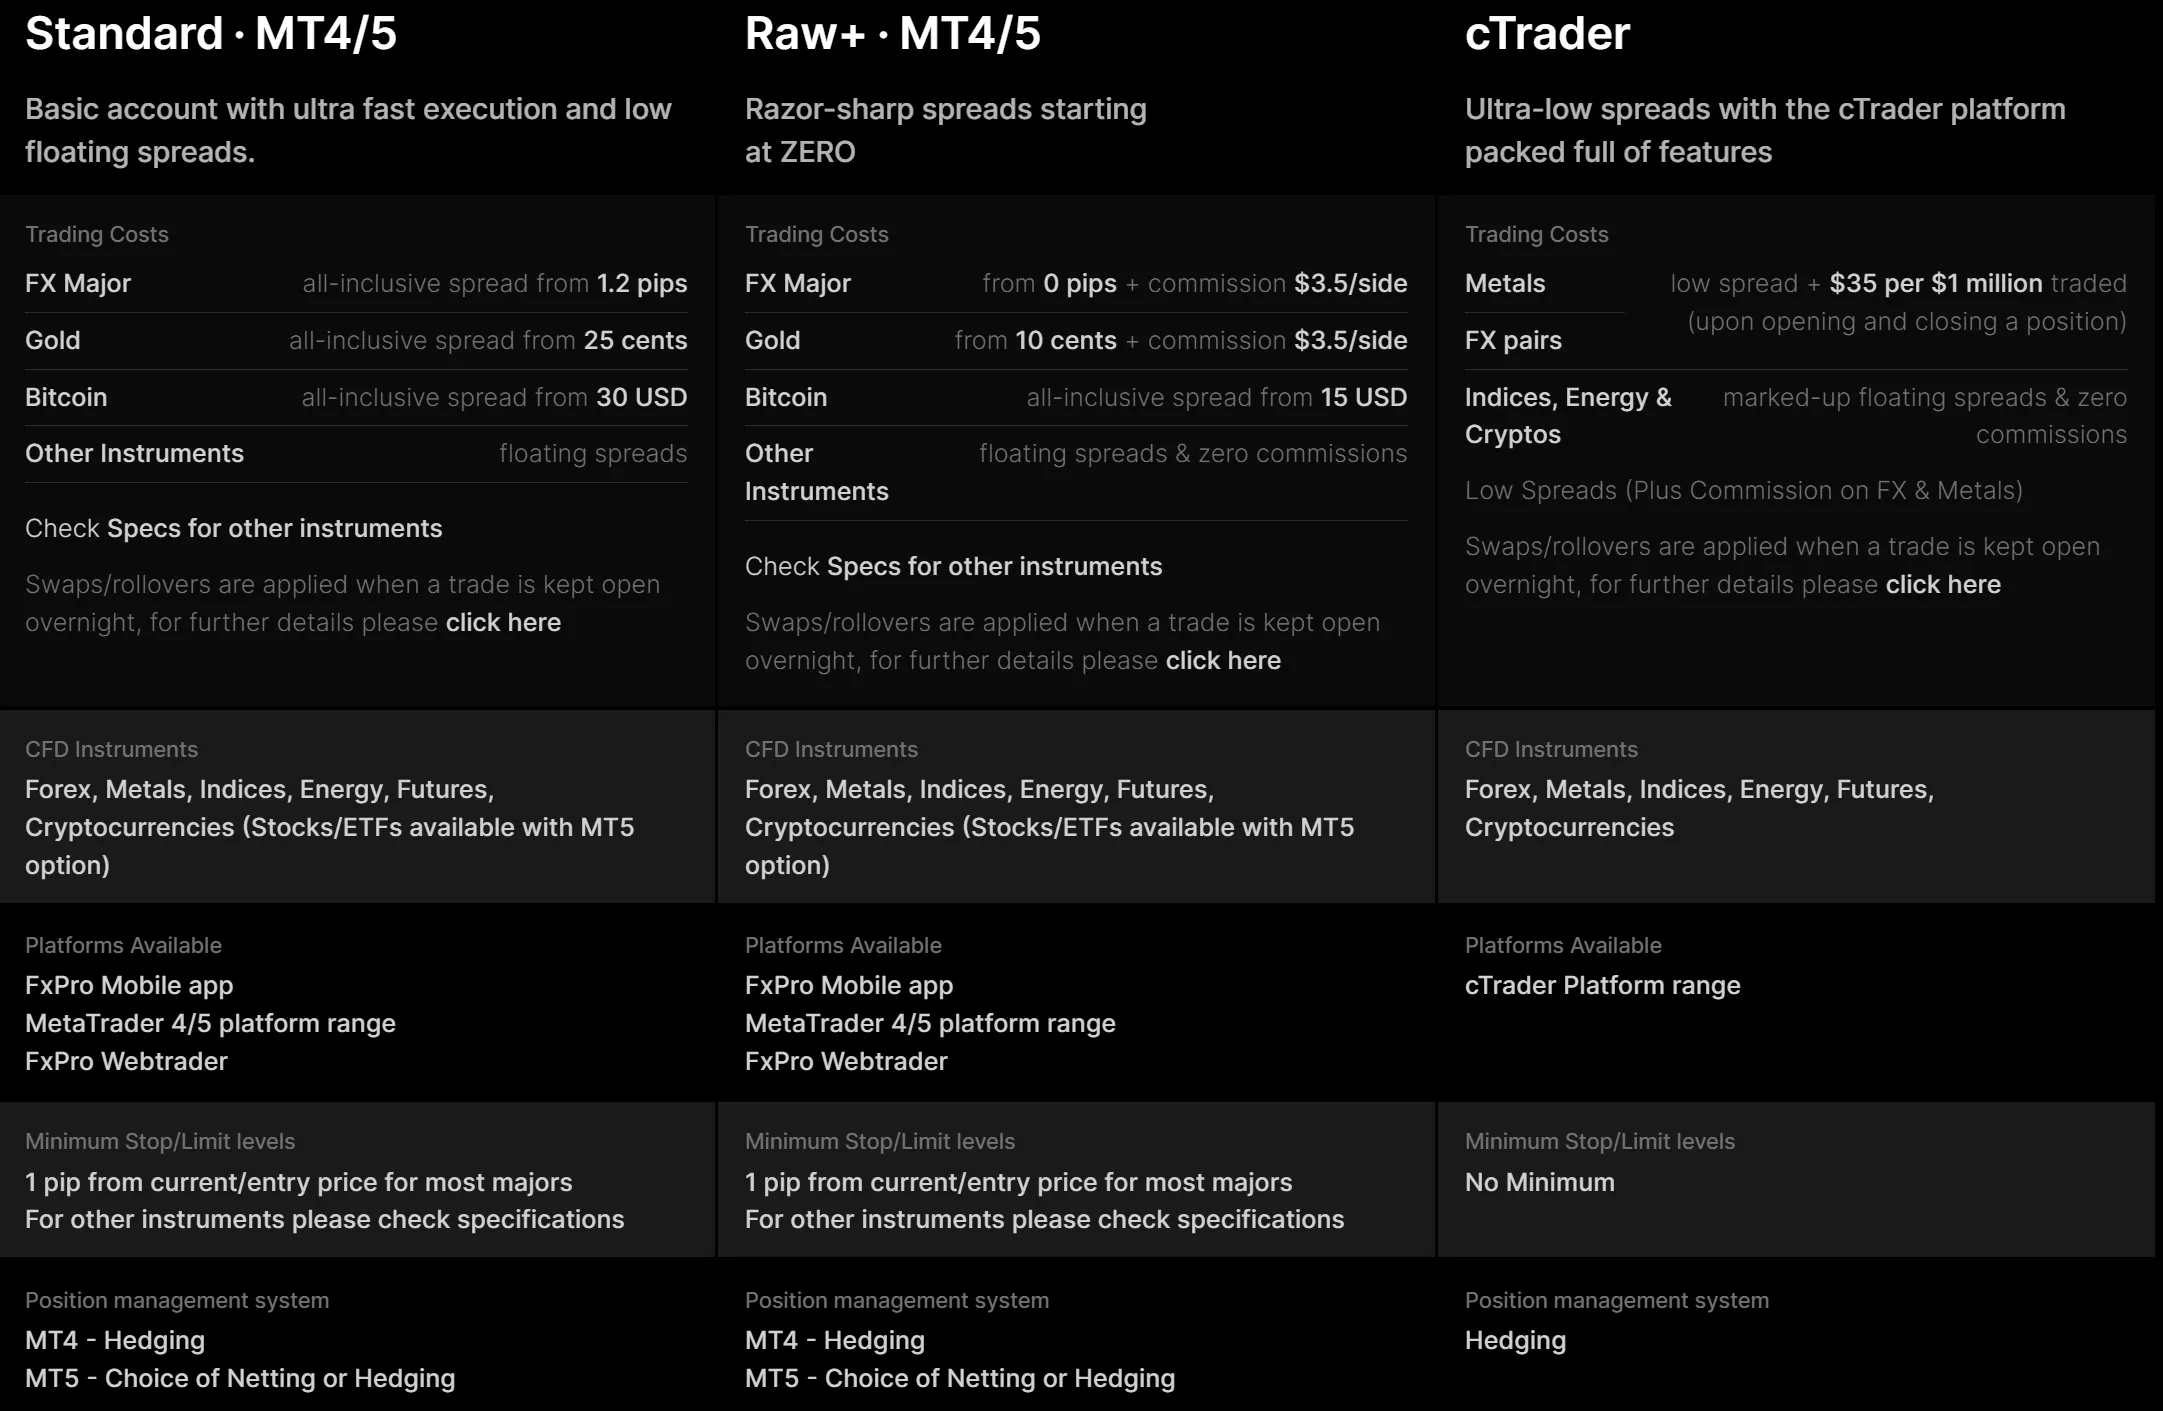Click Raw+ Bitcoin 15 USD spread row

coord(1076,398)
